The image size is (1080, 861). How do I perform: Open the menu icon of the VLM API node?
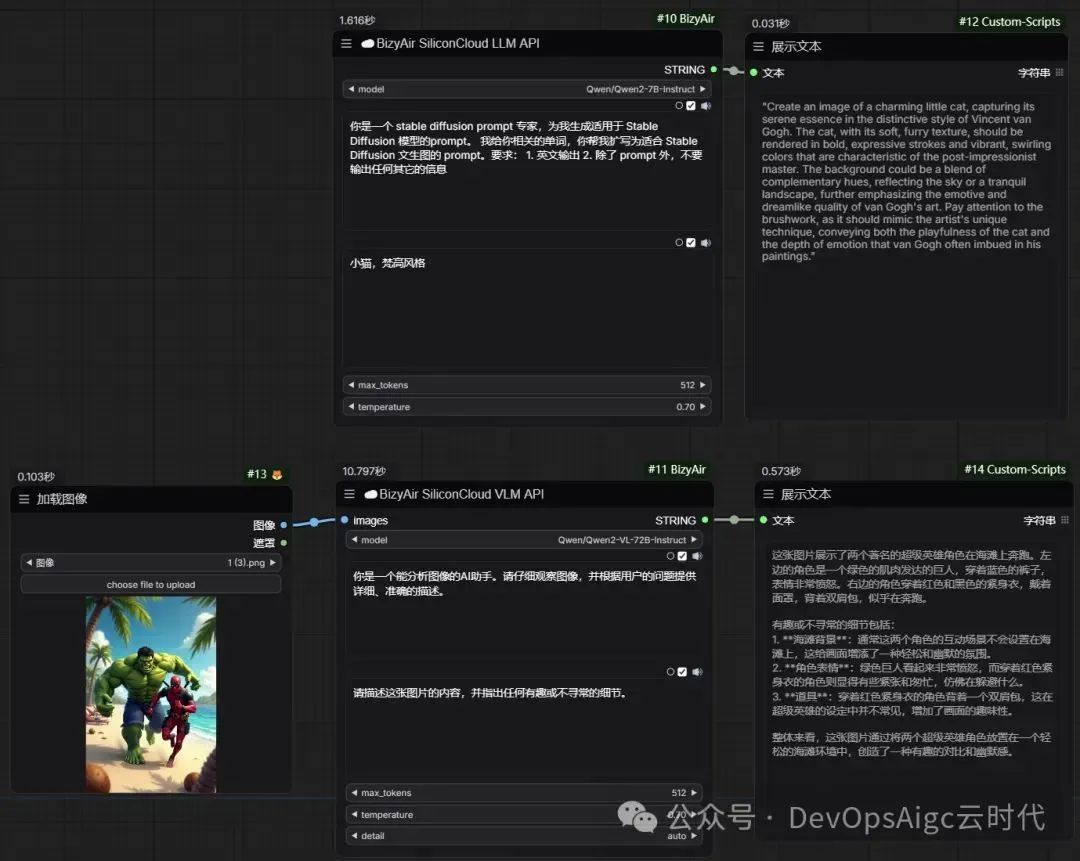(349, 494)
